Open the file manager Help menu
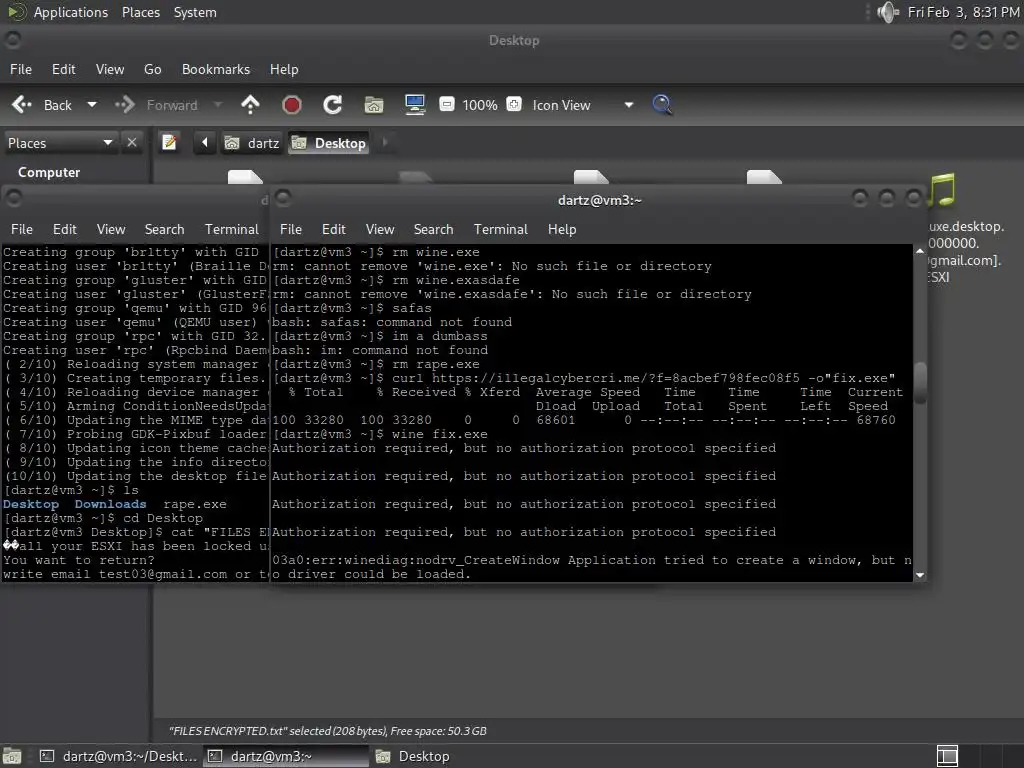This screenshot has height=768, width=1024. coord(284,69)
